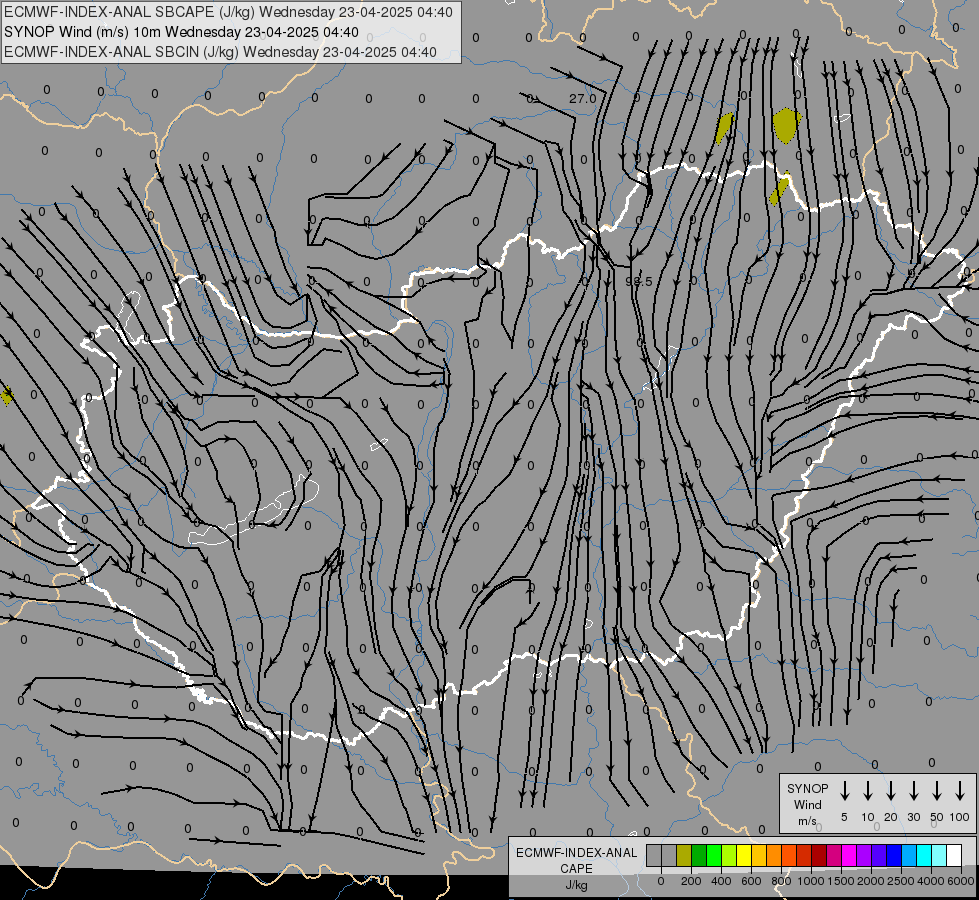Screen dimensions: 979x900
Task: Click the SBCIN title line in header
Action: tap(220, 52)
